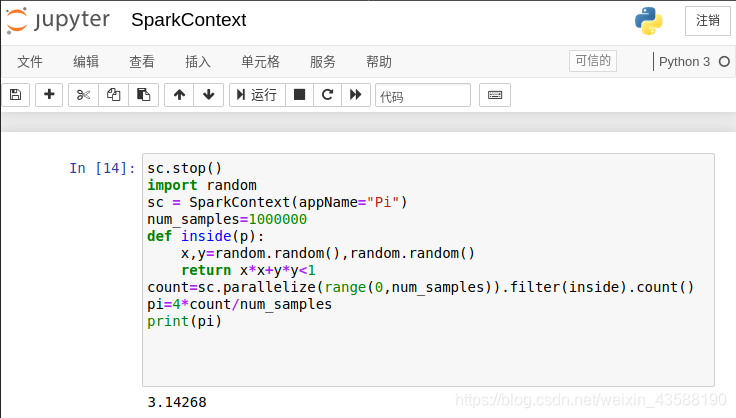Image resolution: width=736 pixels, height=418 pixels.
Task: Click the num_samples=1000000 line
Action: coord(227,219)
